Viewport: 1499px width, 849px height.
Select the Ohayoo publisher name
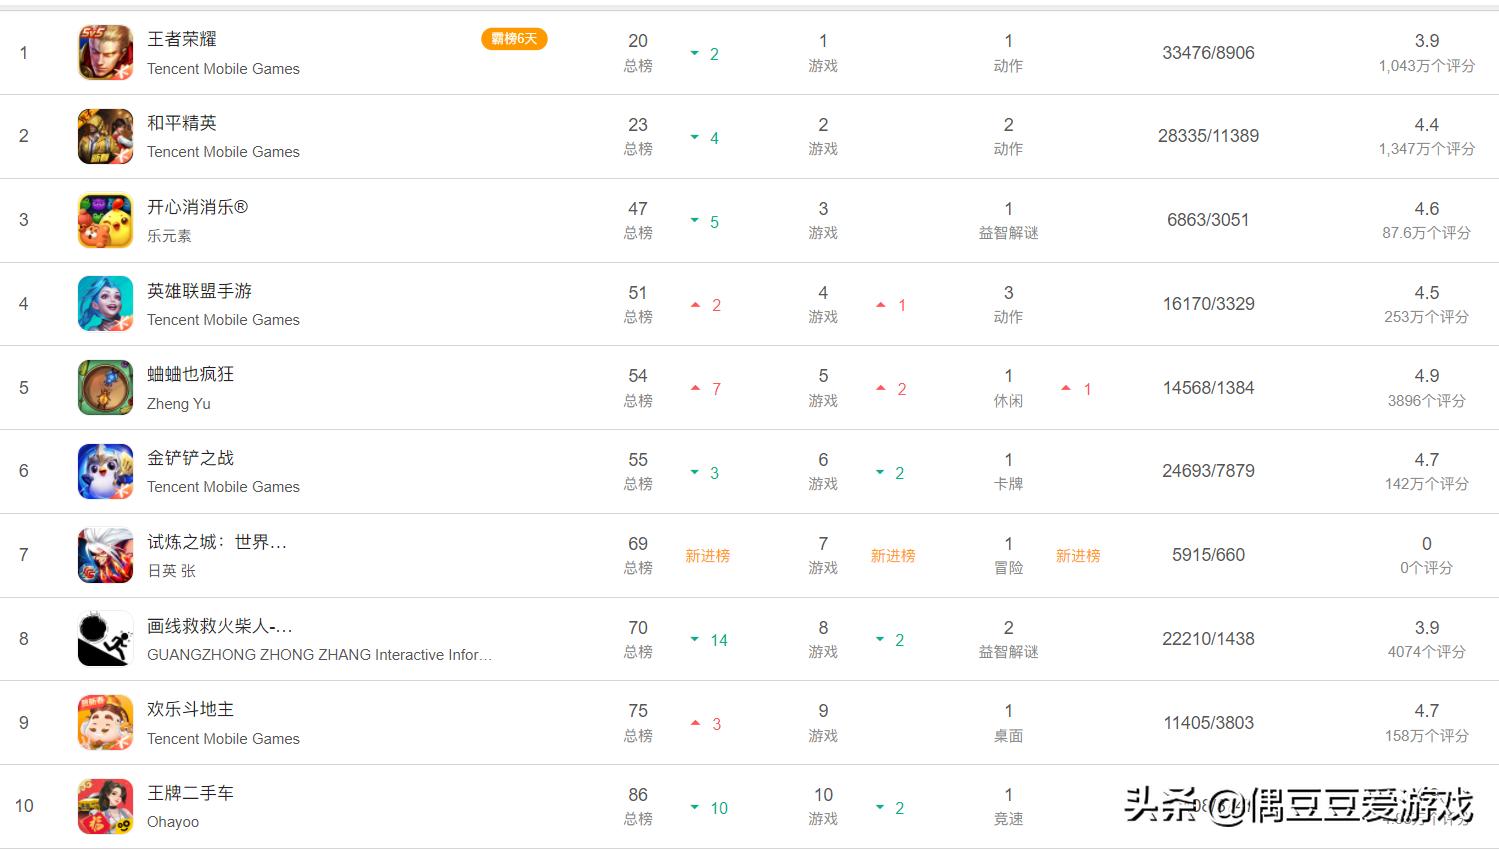173,822
